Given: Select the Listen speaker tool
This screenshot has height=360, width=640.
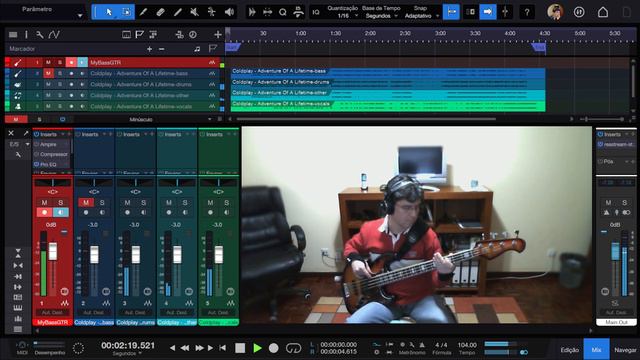Looking at the screenshot, I should tap(229, 12).
